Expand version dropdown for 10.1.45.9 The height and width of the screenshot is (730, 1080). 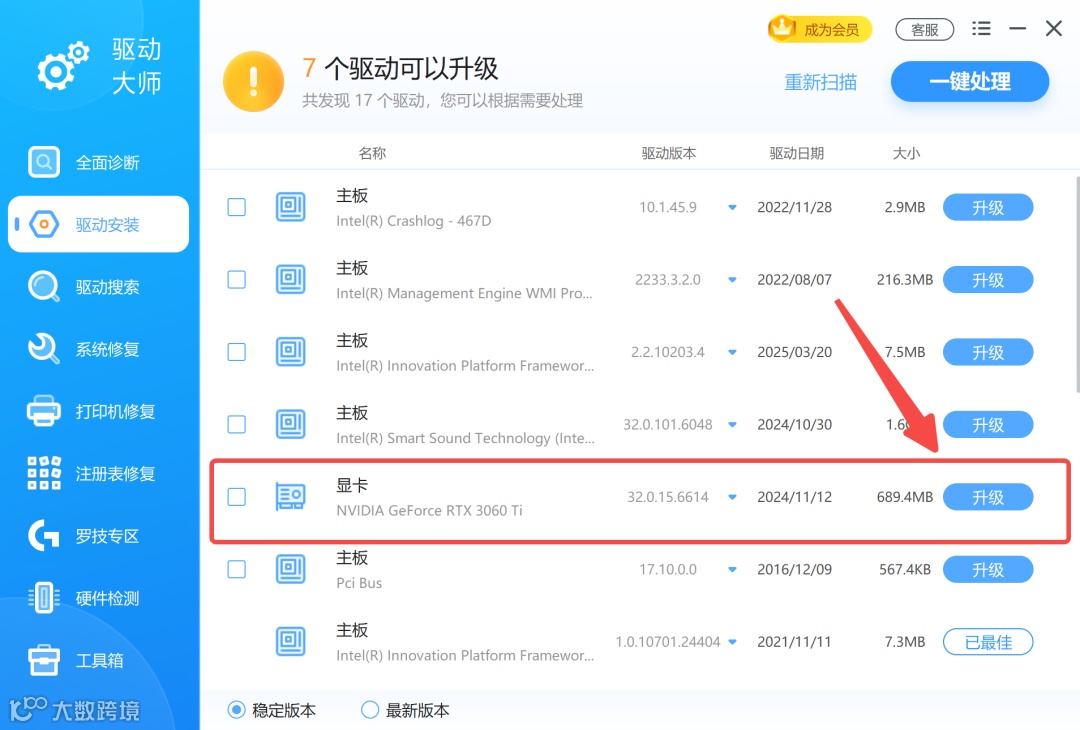[732, 207]
